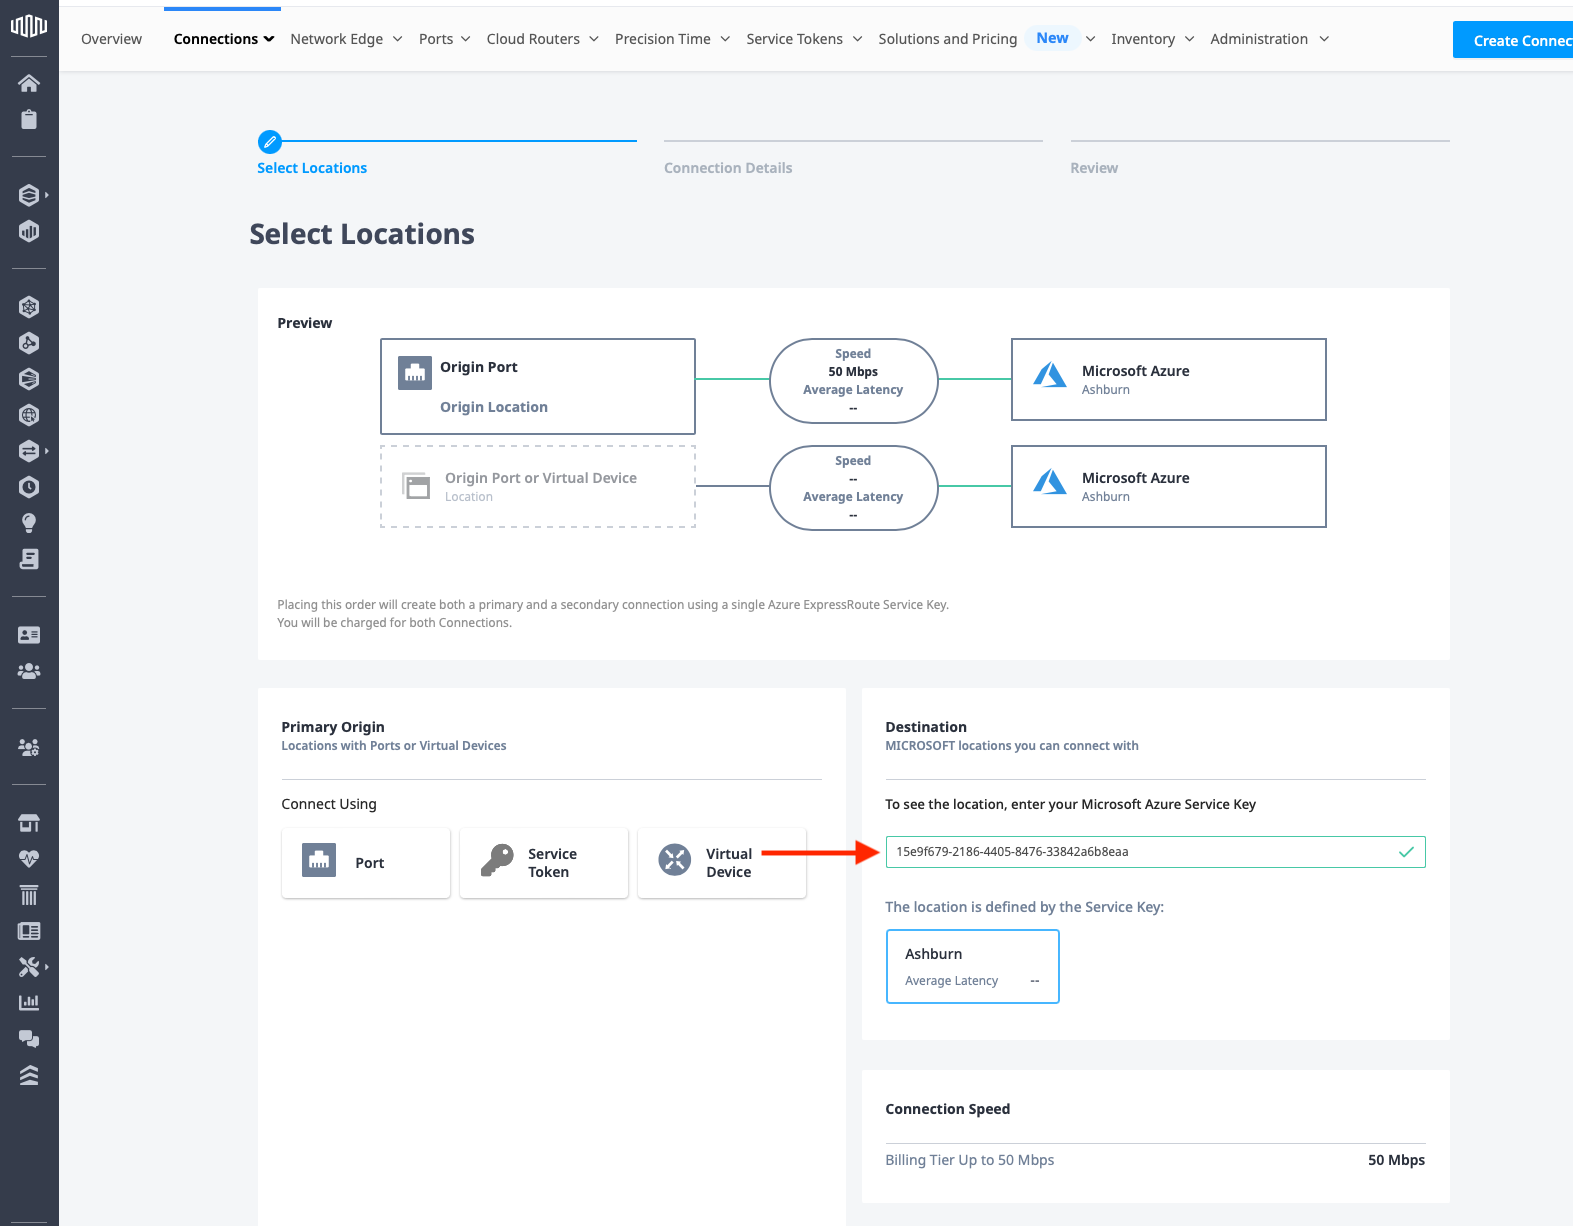This screenshot has width=1573, height=1226.
Task: Click the newspaper sidebar icon
Action: click(x=29, y=931)
